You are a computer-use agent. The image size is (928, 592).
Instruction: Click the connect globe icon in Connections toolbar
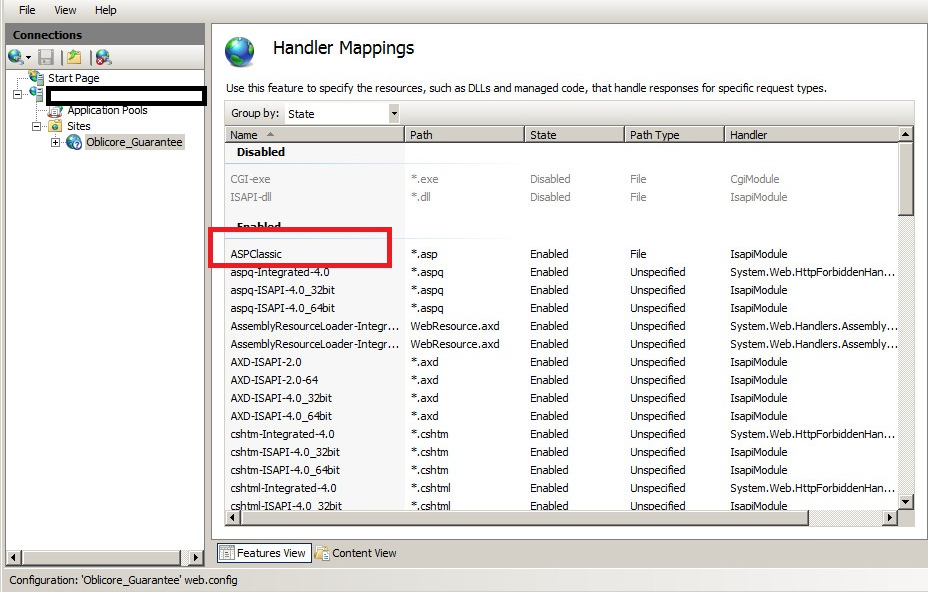tap(16, 57)
